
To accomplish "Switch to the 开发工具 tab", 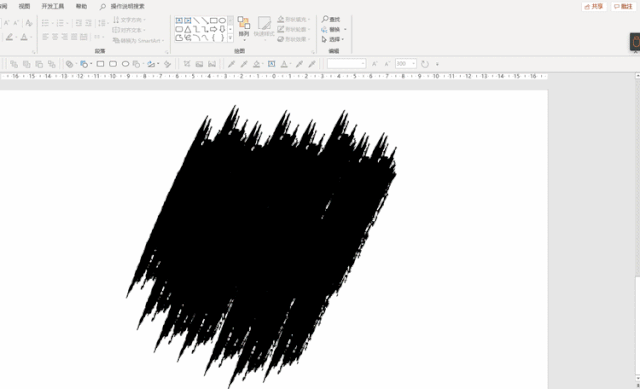I will pos(53,6).
